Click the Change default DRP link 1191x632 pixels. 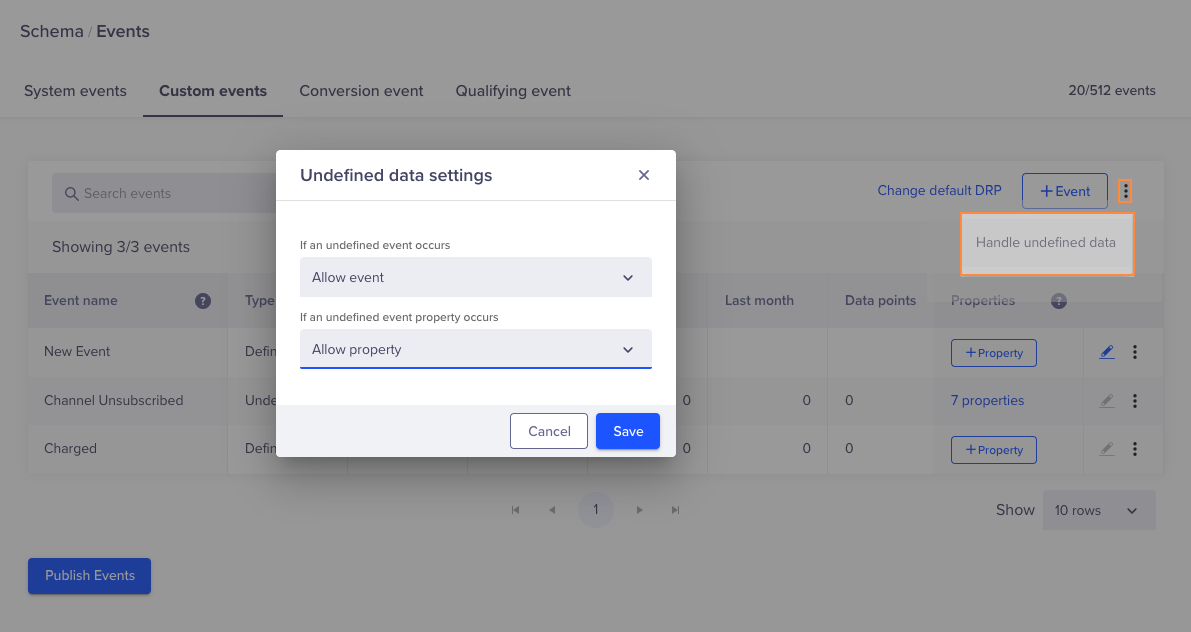click(939, 191)
